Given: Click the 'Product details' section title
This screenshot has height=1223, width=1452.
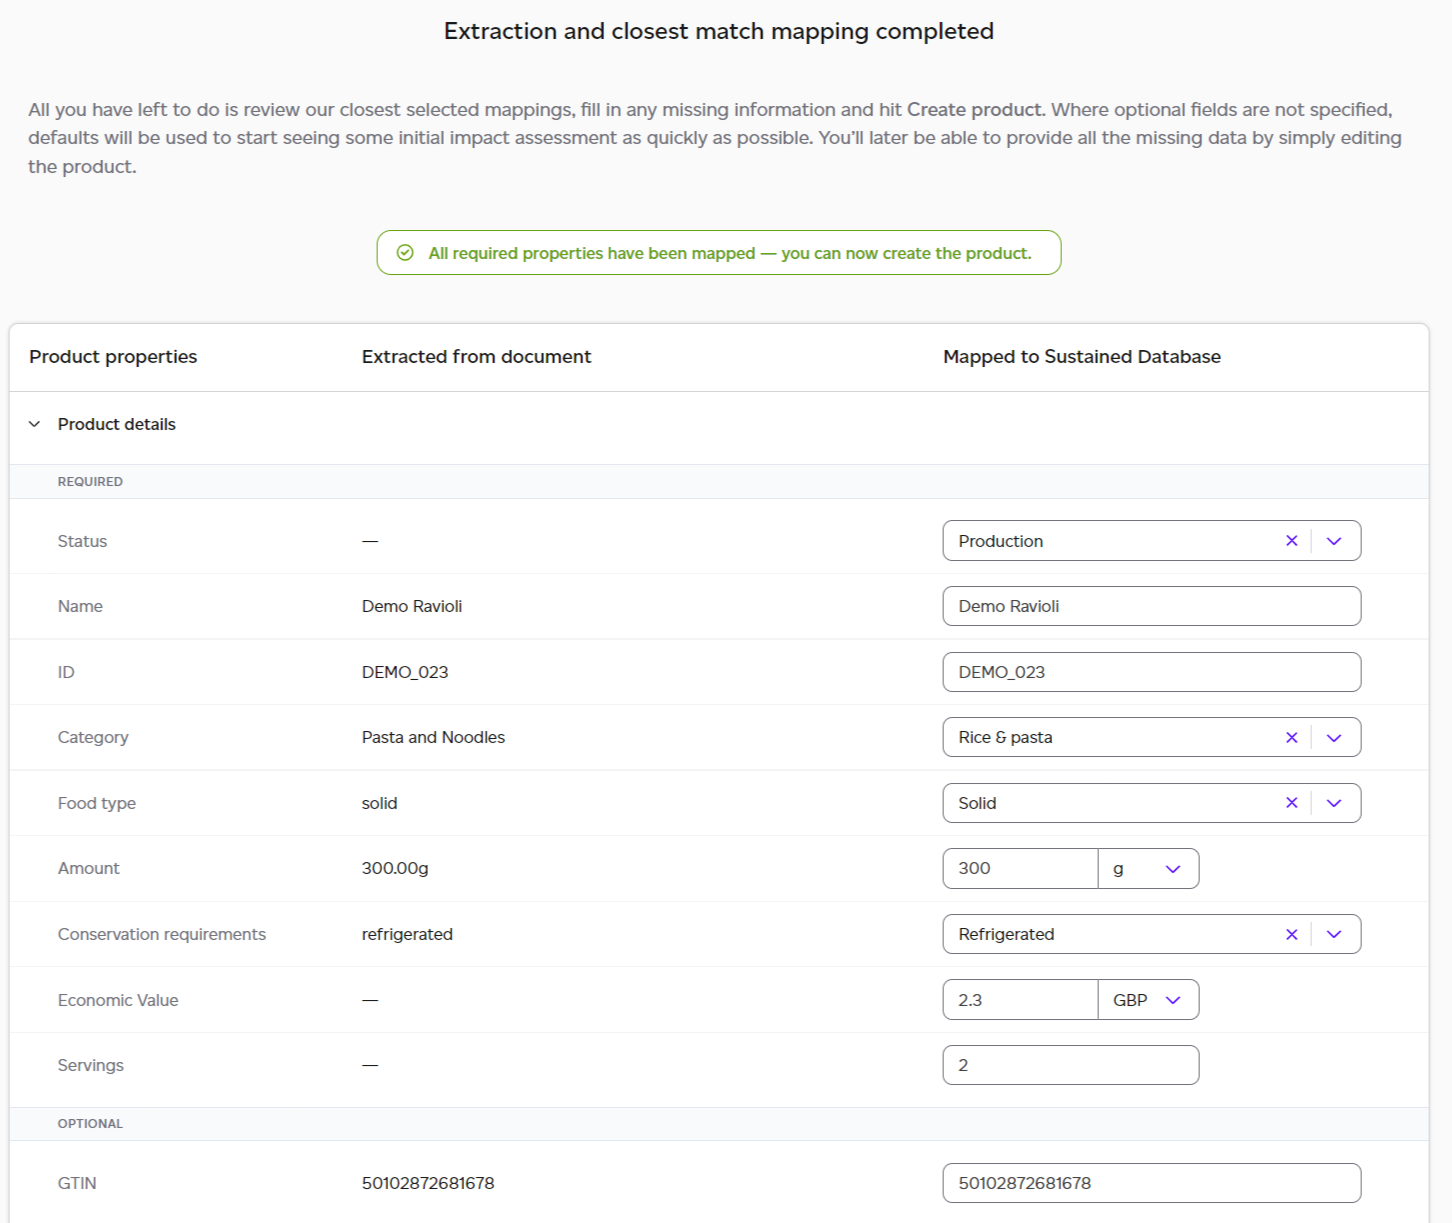Looking at the screenshot, I should 116,424.
